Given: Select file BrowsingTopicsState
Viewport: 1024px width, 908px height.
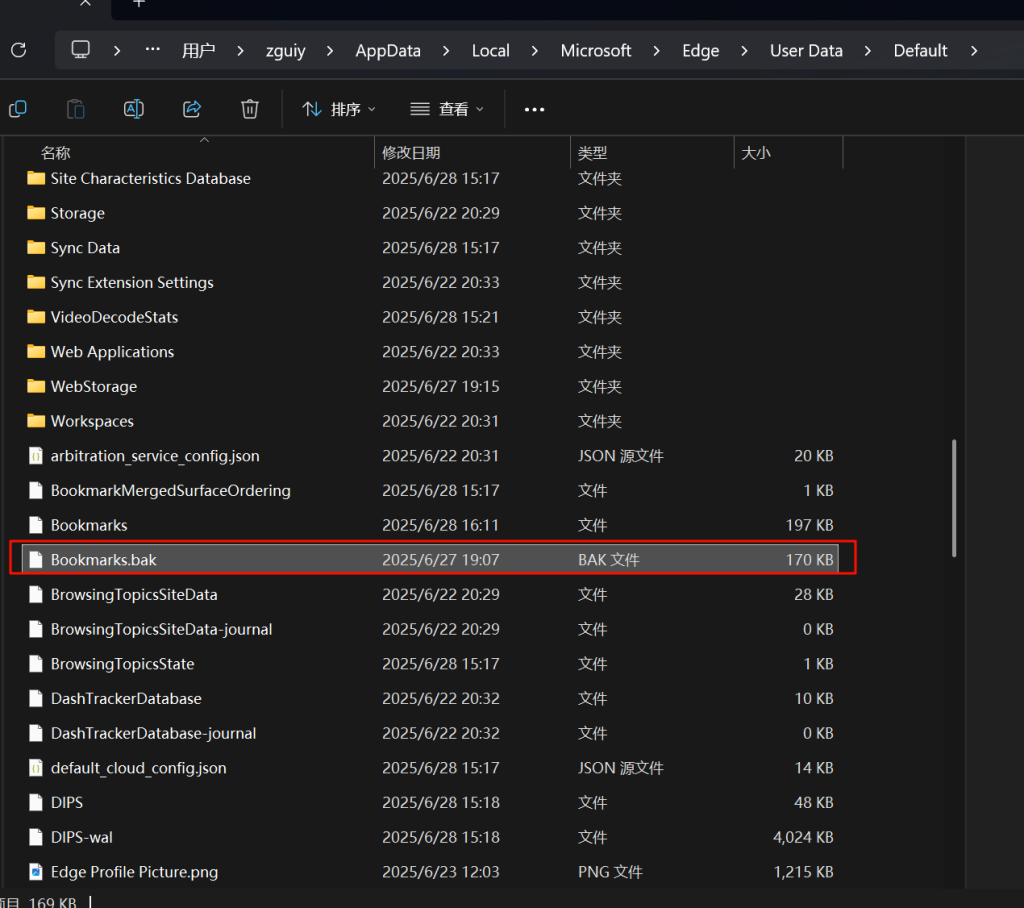Looking at the screenshot, I should (x=122, y=664).
